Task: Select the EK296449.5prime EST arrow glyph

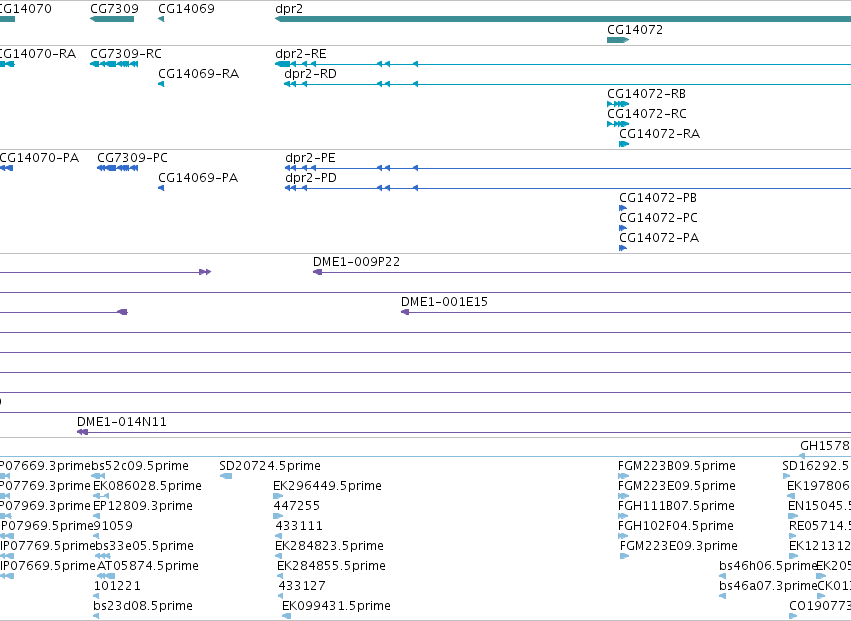Action: coord(278,496)
